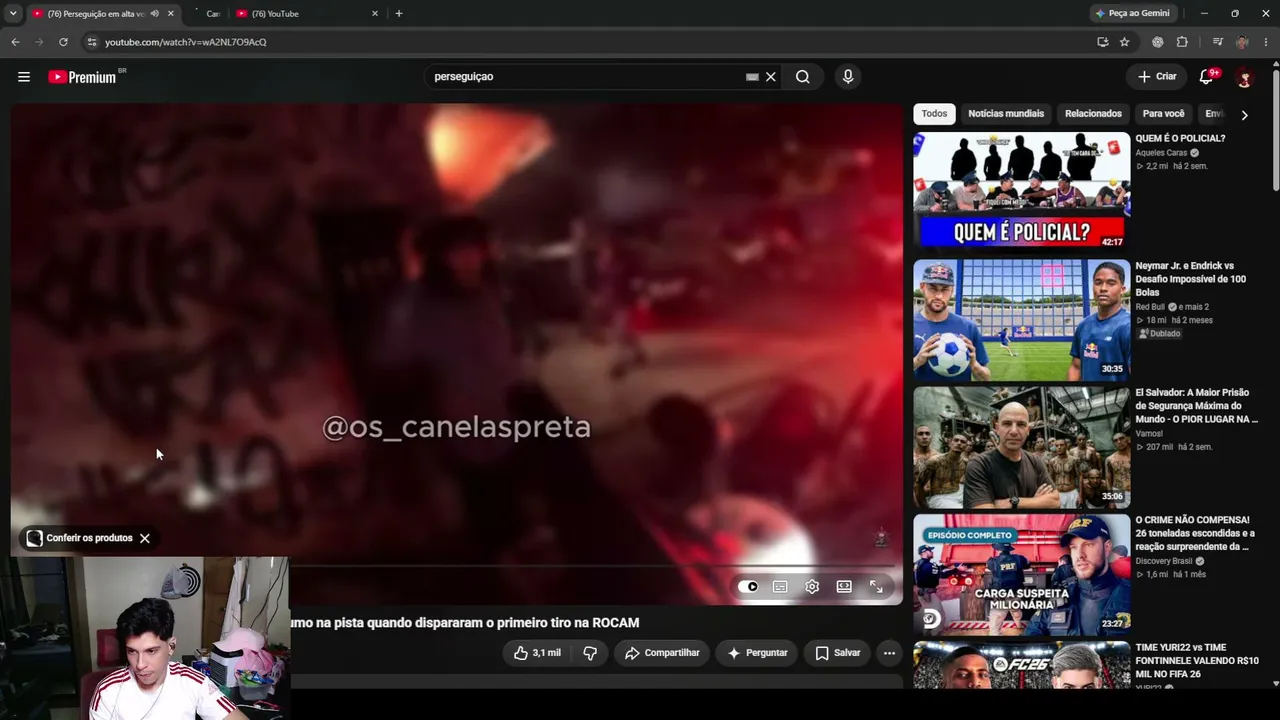Open El Salvador: A Maior Prisão title
The height and width of the screenshot is (720, 1280).
click(x=1197, y=406)
